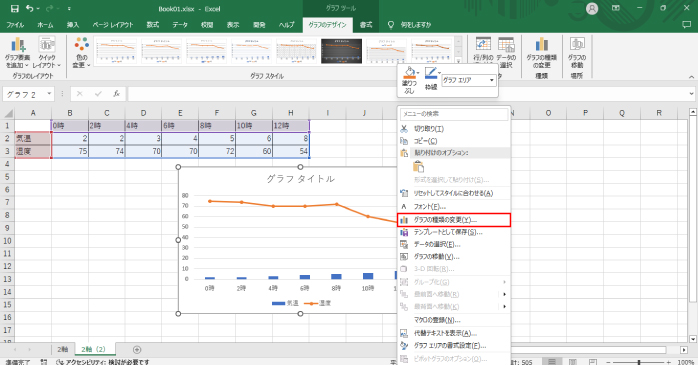Open Add Chart Element (グラフ要素を追加) button
698x365 pixels.
[17, 53]
